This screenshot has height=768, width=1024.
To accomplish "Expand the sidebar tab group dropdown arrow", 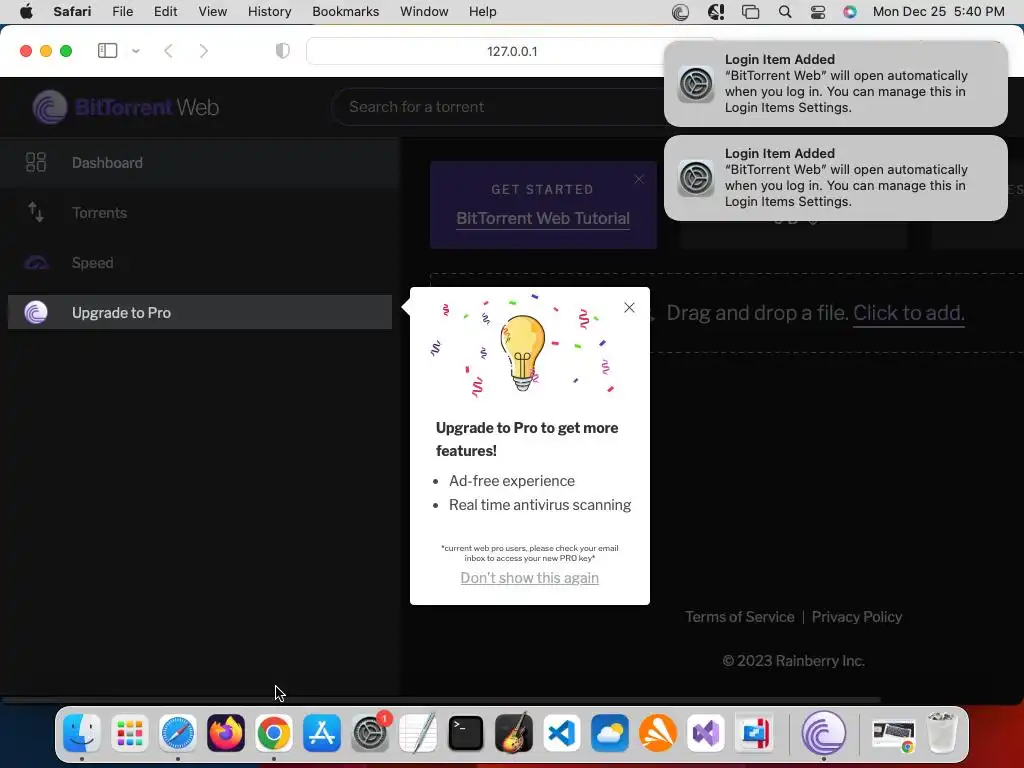I will pos(136,51).
